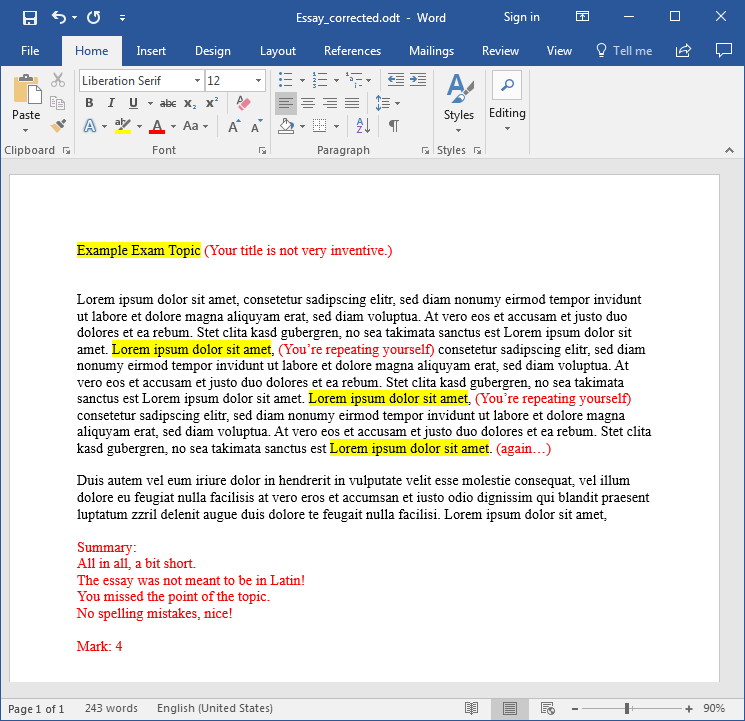Toggle Bold formatting
The image size is (745, 721).
tap(89, 103)
